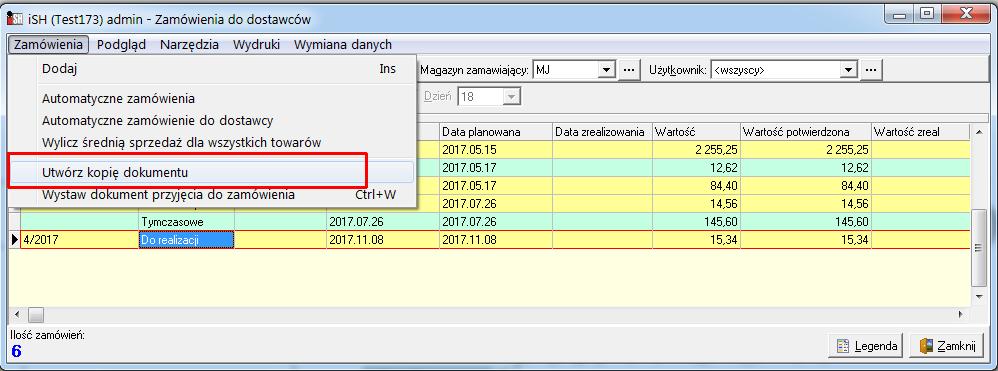998x371 pixels.
Task: Click the Użytkownik field showing <wszyscy>
Action: click(x=784, y=70)
